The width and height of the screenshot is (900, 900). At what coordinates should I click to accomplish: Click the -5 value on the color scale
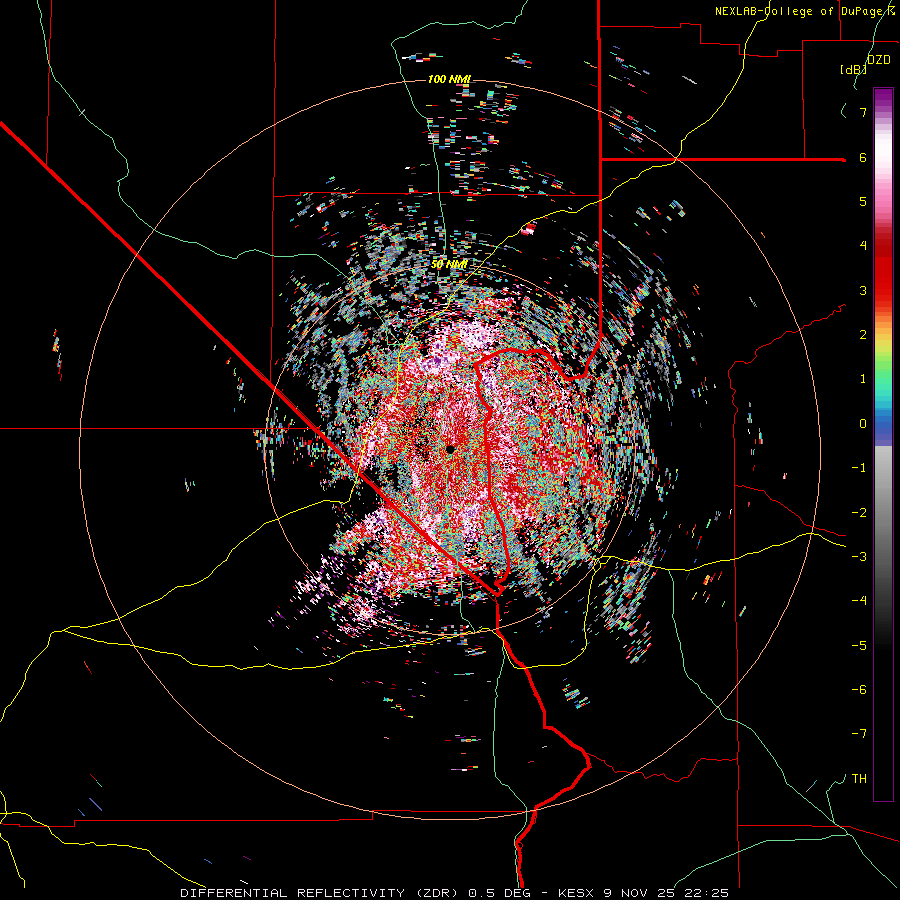pos(859,645)
